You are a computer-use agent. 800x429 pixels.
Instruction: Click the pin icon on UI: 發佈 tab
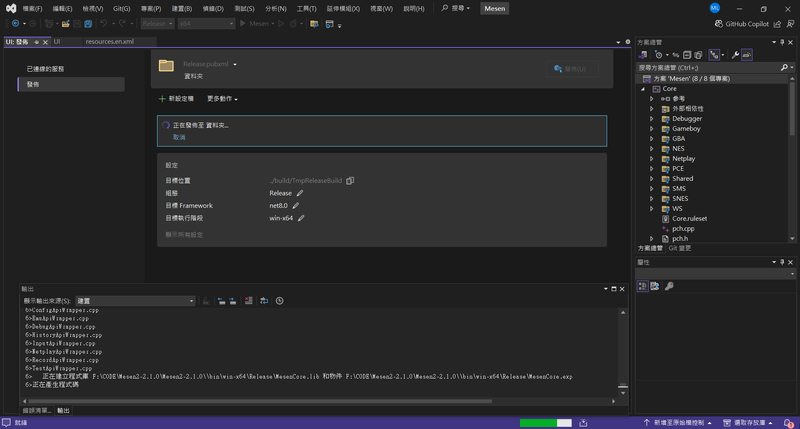click(x=36, y=42)
